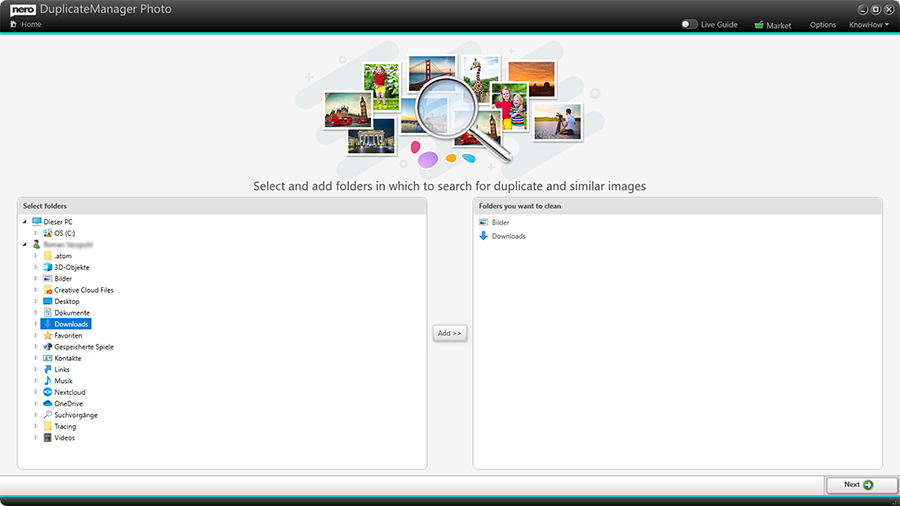The height and width of the screenshot is (506, 900).
Task: Select 'Tracing' folder name
Action: (x=65, y=426)
